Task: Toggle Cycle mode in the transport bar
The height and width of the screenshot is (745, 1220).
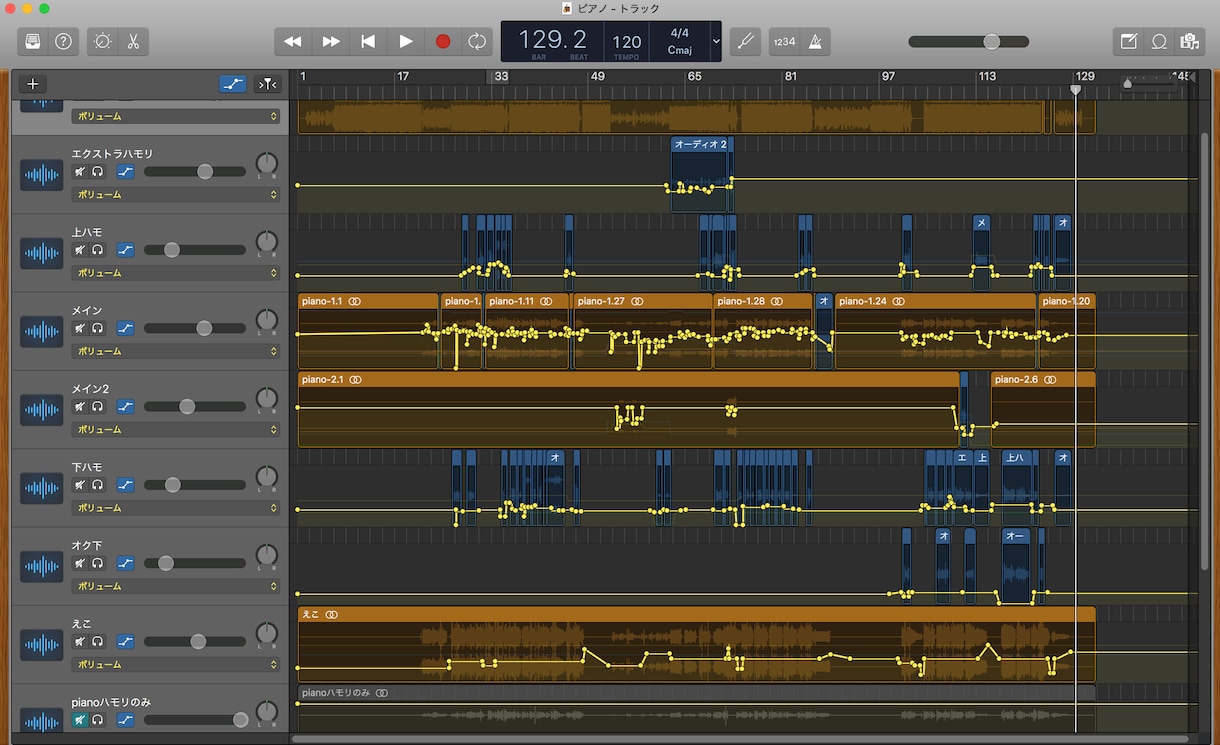Action: click(x=478, y=41)
